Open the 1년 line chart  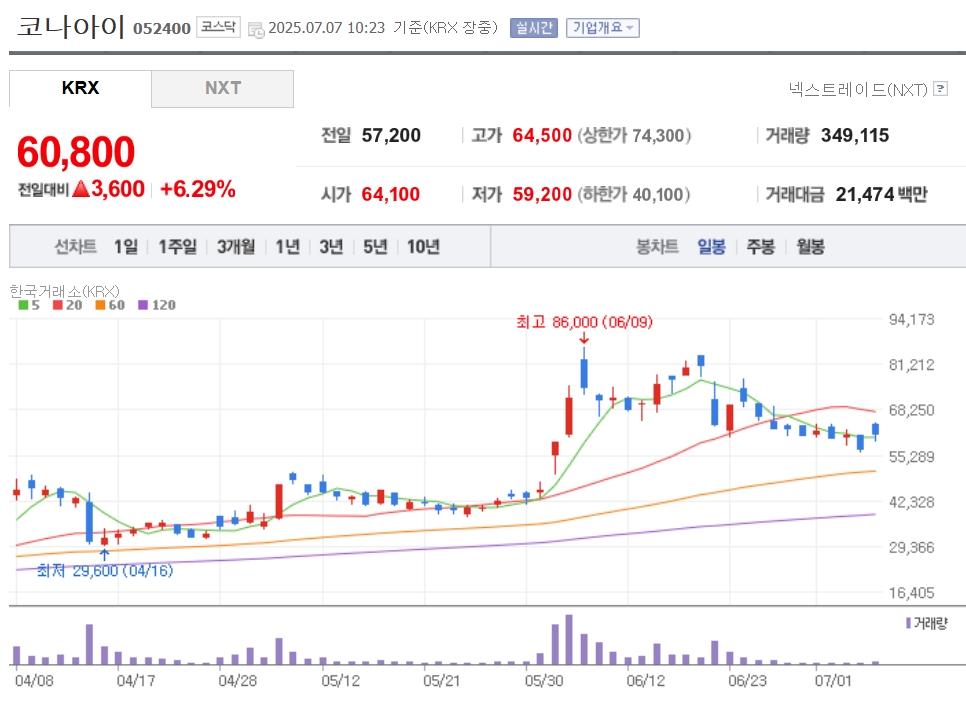287,247
